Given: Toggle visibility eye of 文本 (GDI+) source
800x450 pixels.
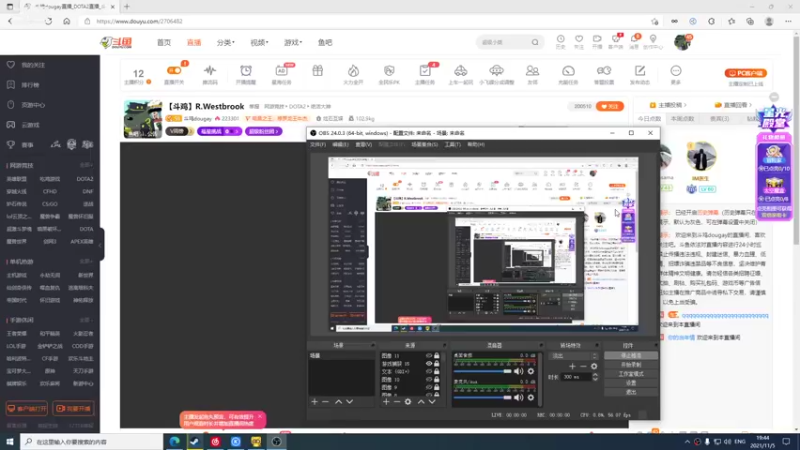Looking at the screenshot, I should 429,371.
